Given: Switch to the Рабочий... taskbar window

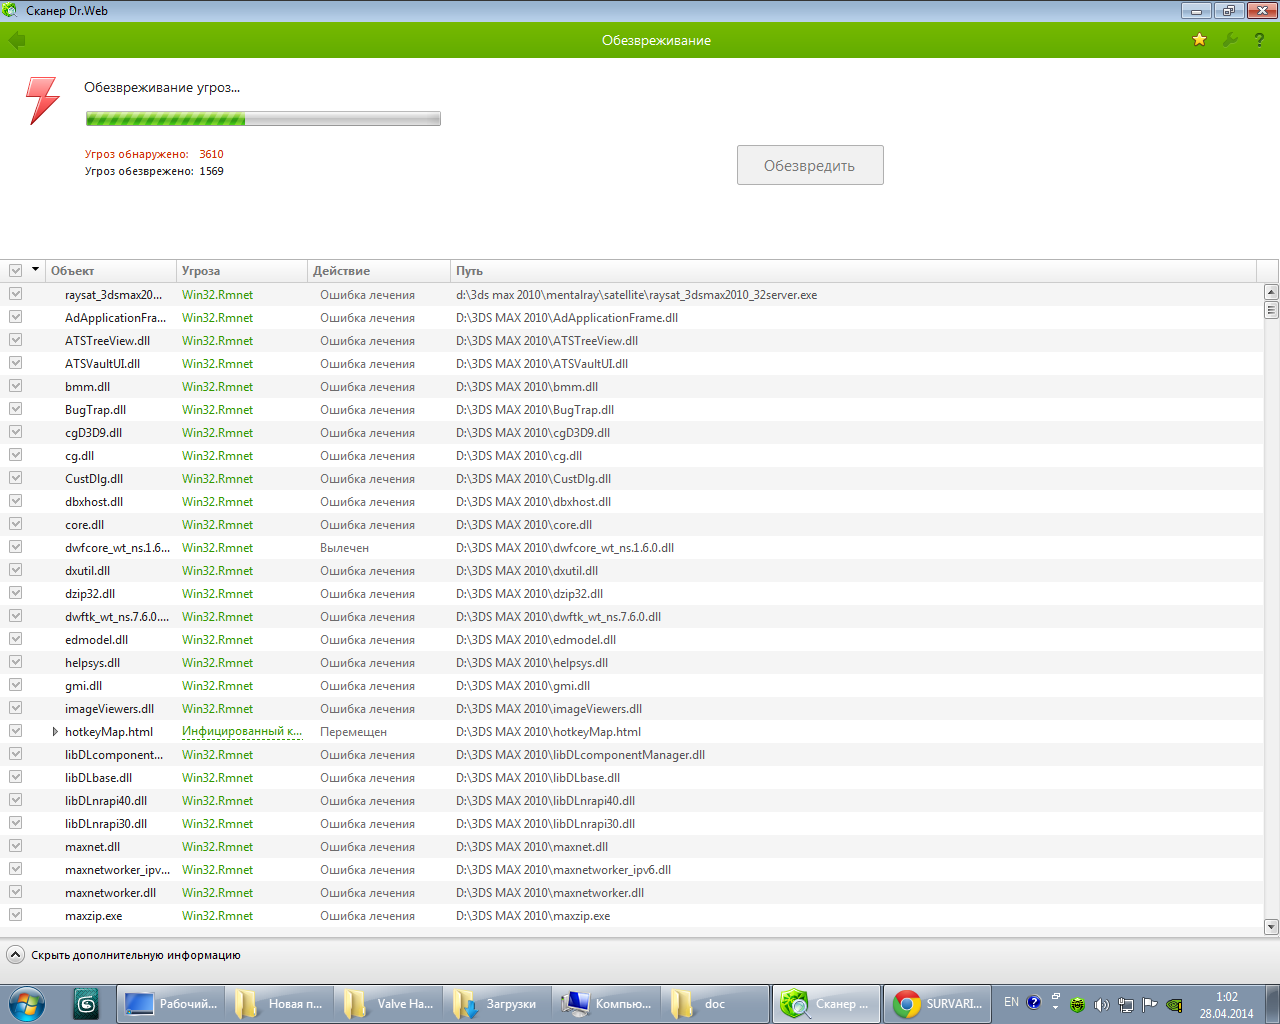Looking at the screenshot, I should click(x=171, y=1004).
